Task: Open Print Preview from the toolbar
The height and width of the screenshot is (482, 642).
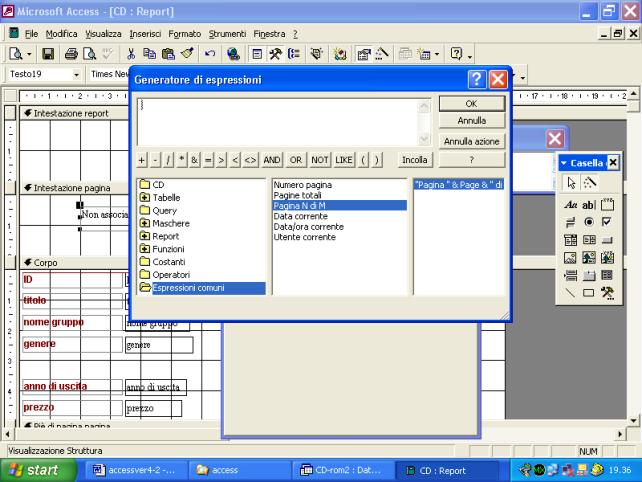Action: 89,54
